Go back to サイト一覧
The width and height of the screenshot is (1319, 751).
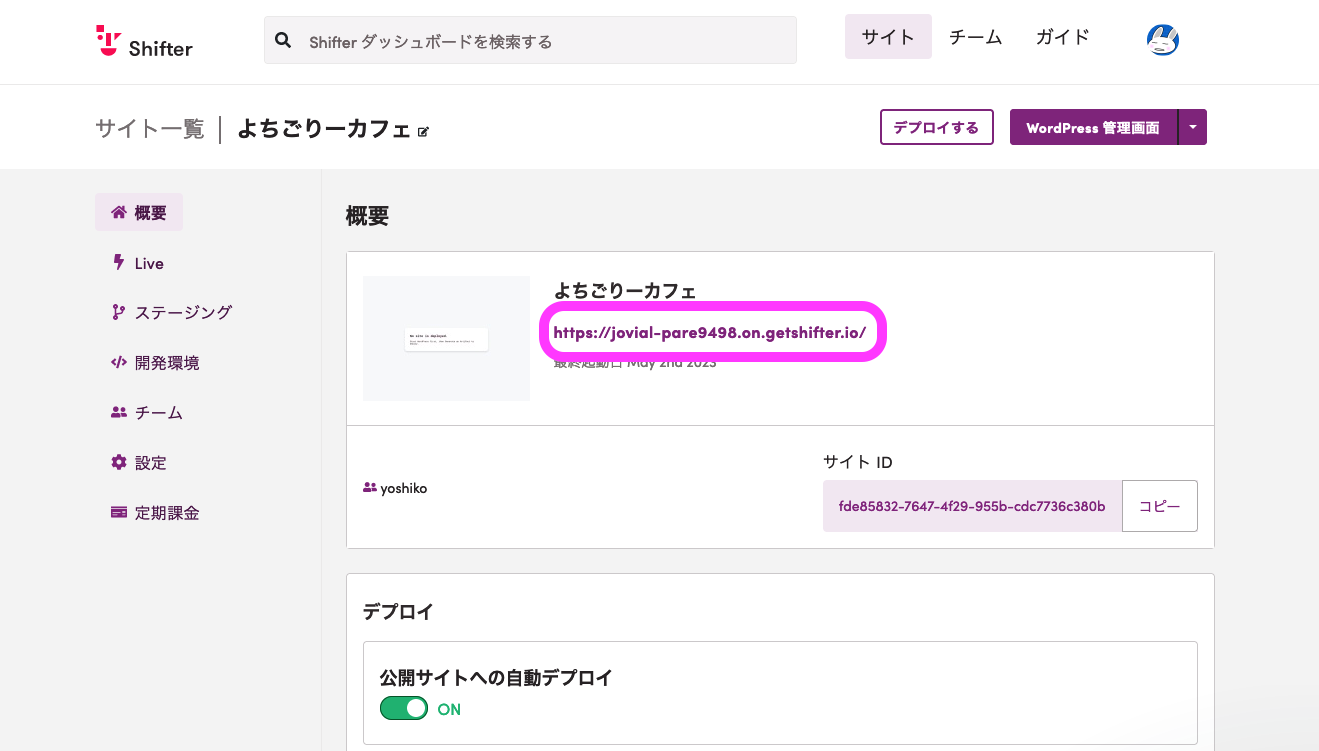click(x=149, y=129)
